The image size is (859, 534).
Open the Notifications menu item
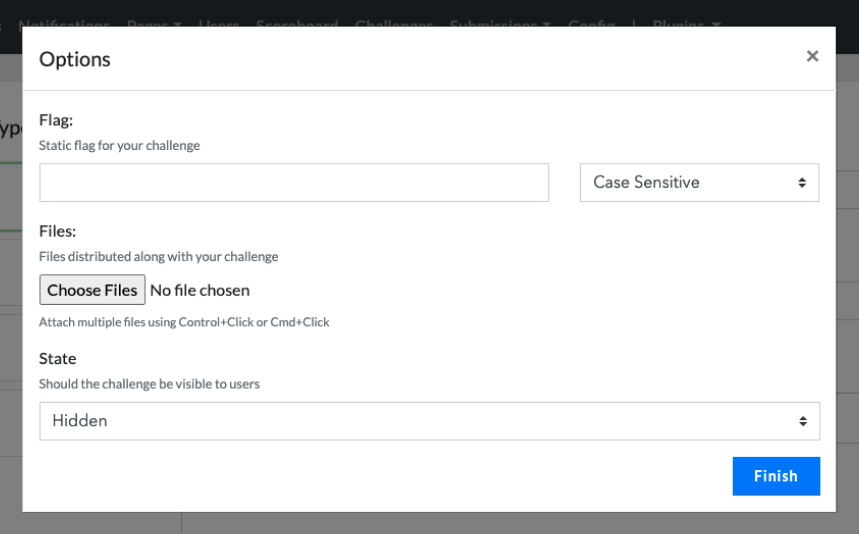click(x=64, y=23)
